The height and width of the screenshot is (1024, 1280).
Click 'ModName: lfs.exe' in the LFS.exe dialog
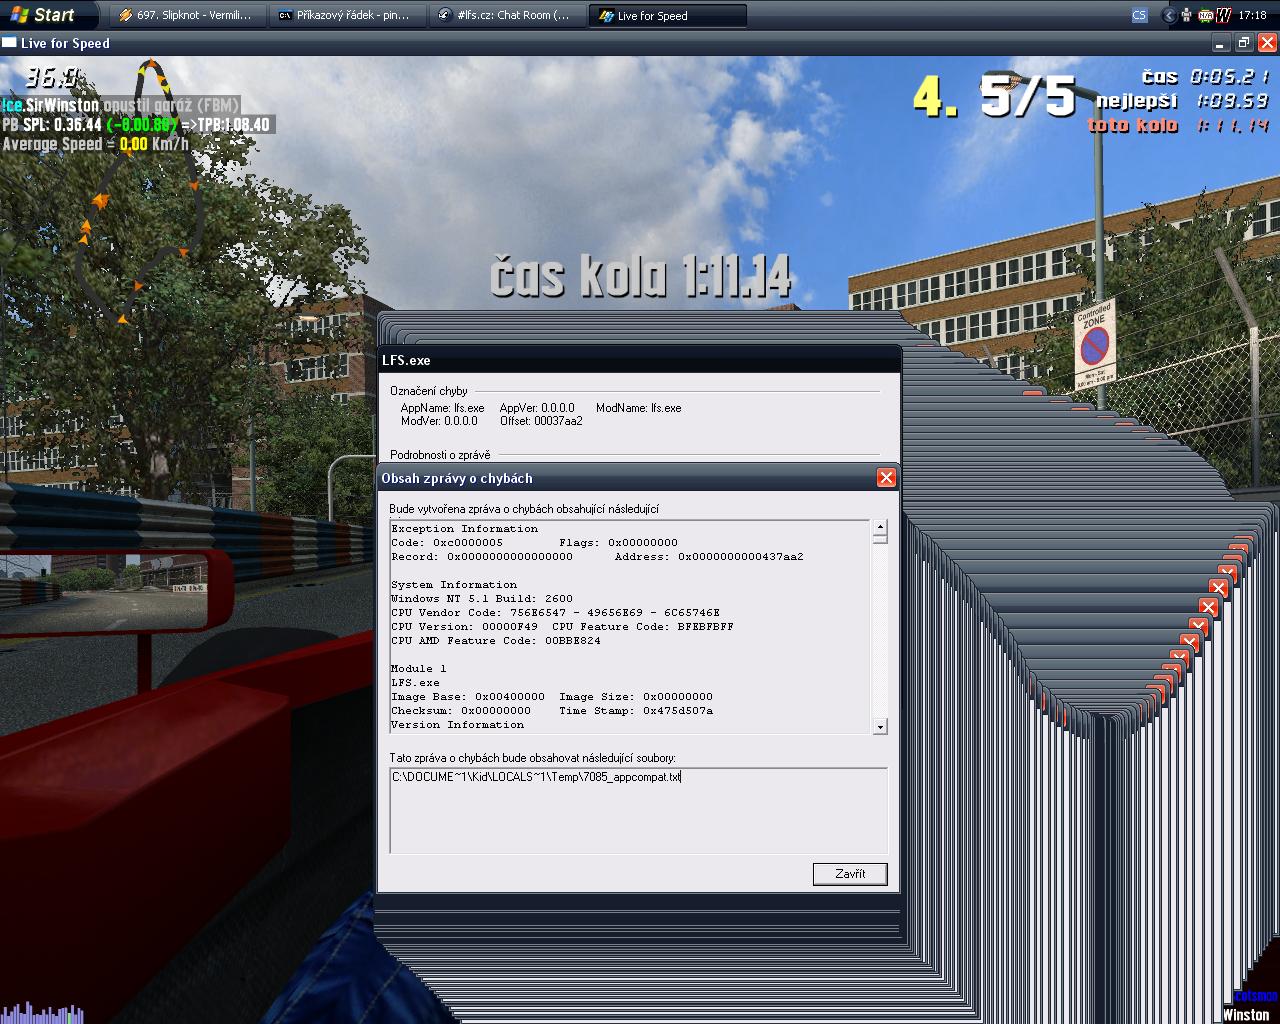pyautogui.click(x=638, y=408)
